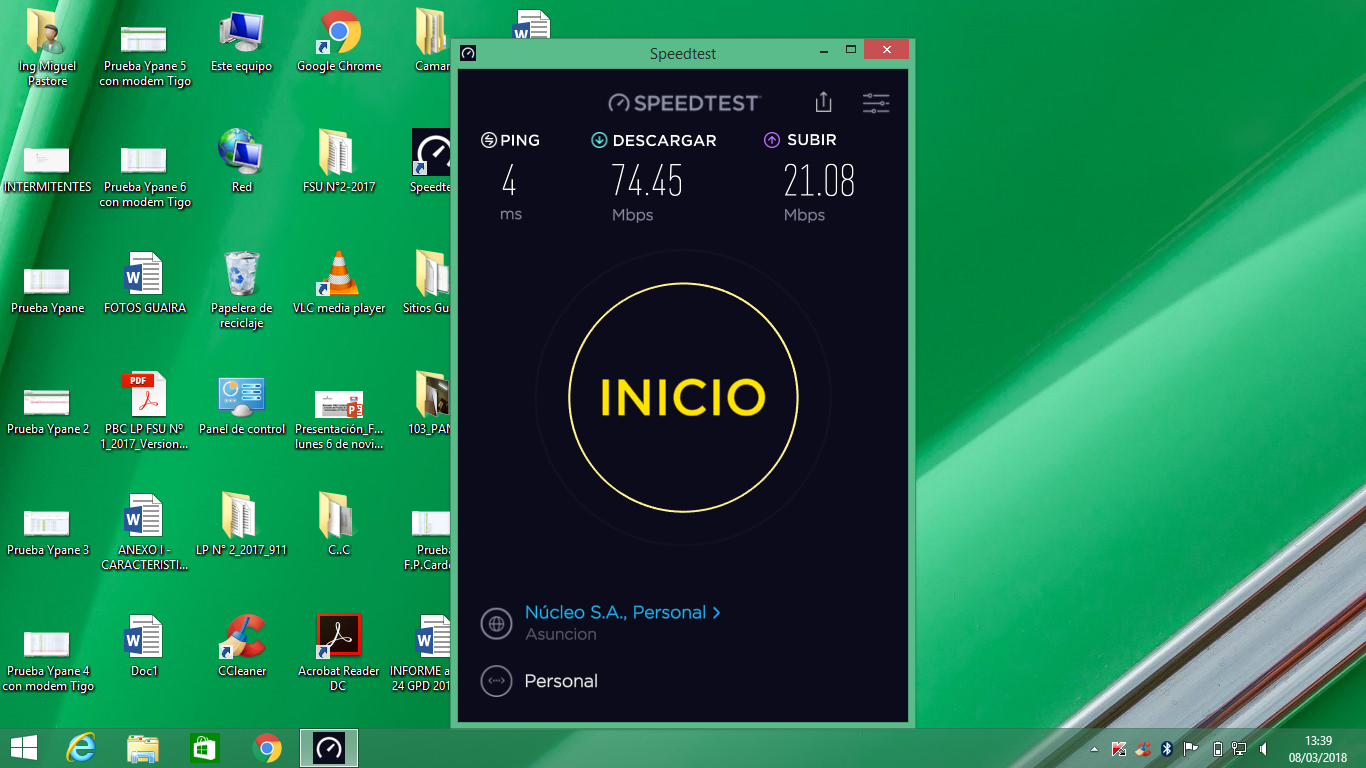The image size is (1366, 768).
Task: Click the 4 ms ping value
Action: tap(509, 181)
